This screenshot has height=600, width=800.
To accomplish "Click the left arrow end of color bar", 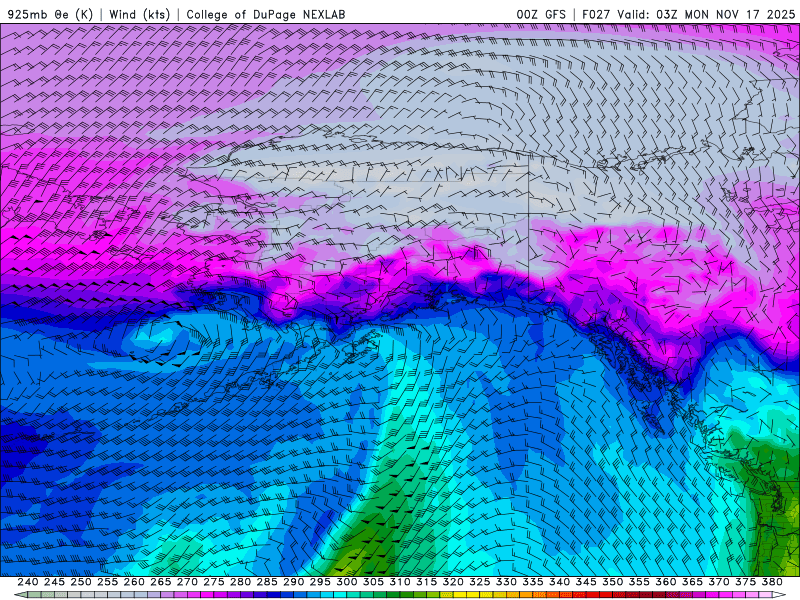I will [x=20, y=595].
